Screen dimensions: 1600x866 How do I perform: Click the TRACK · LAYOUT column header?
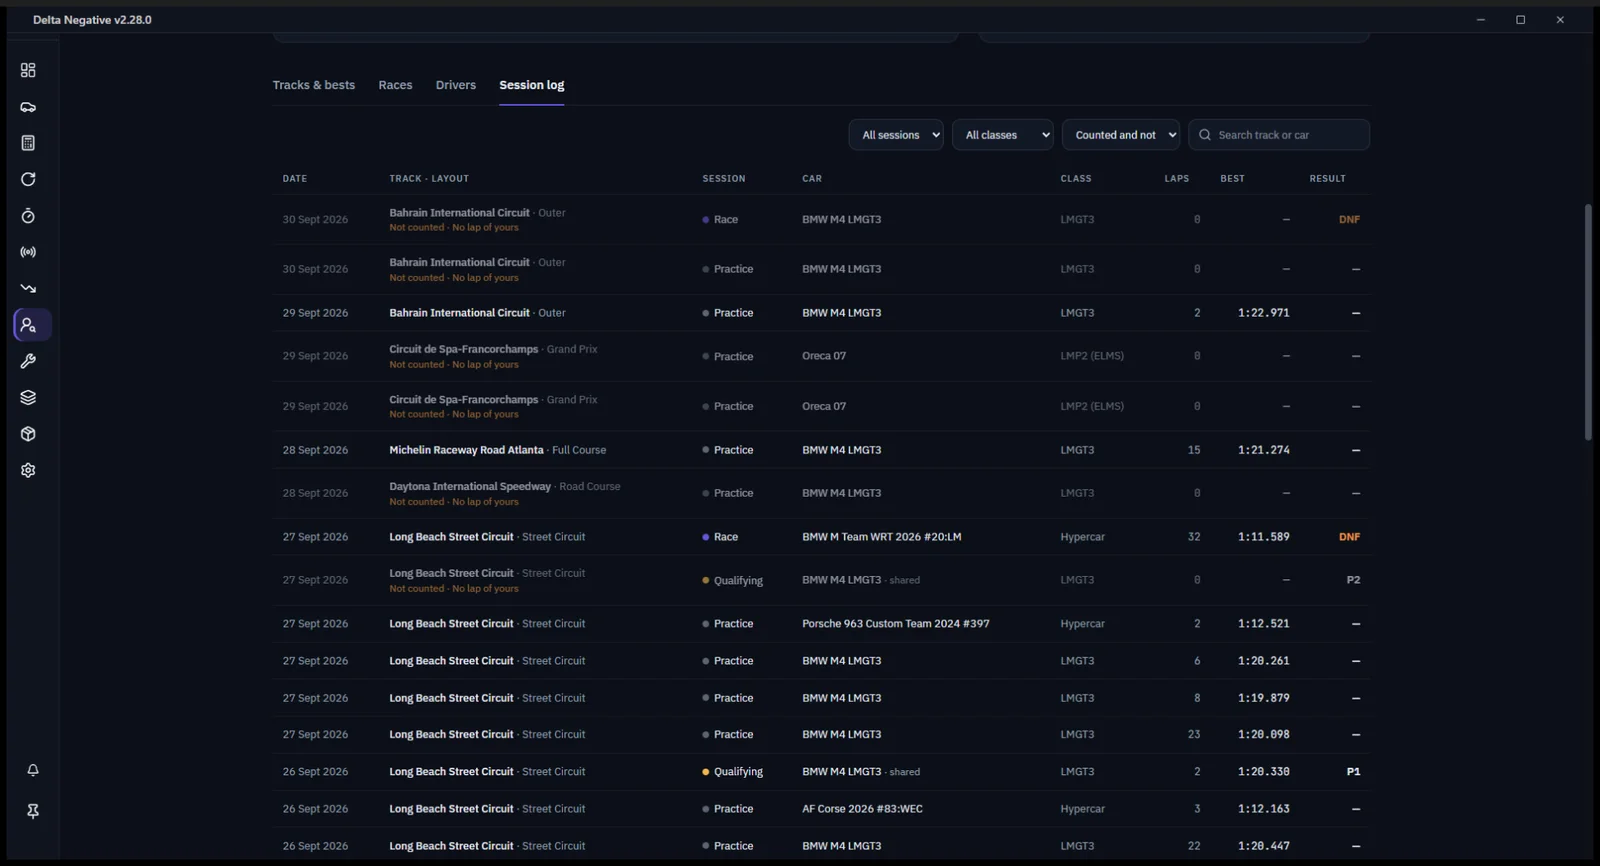point(429,179)
